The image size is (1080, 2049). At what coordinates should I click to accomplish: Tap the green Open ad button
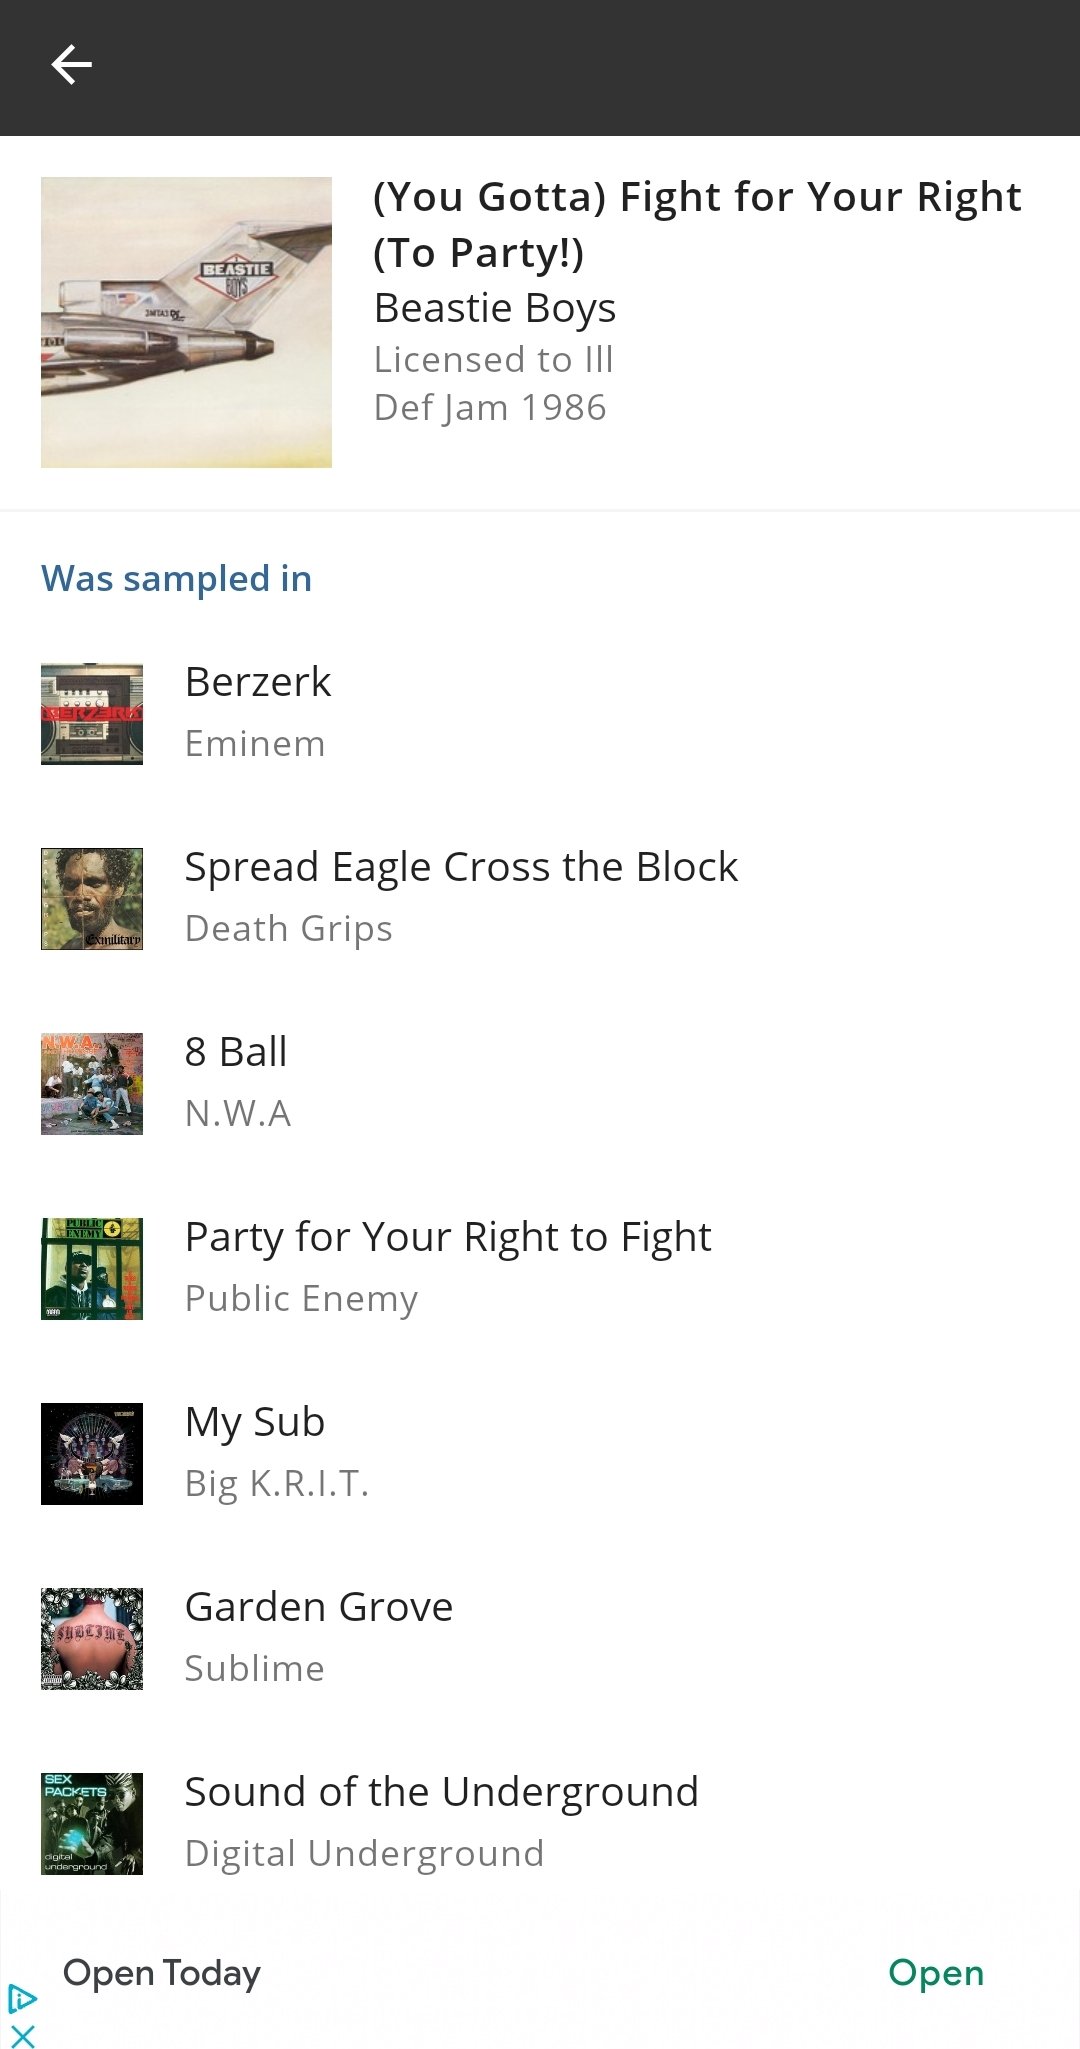pos(936,1973)
